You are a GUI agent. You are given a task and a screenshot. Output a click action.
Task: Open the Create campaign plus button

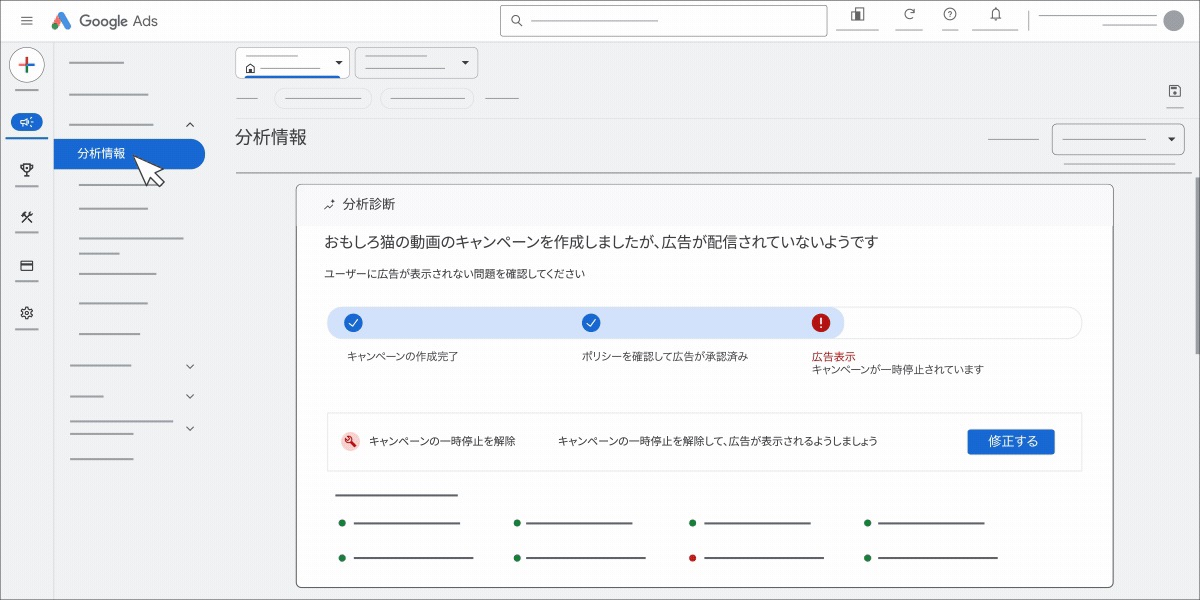click(x=27, y=65)
